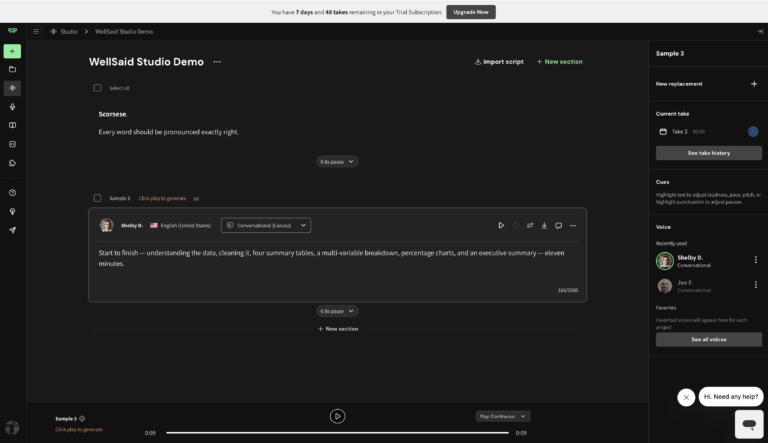Open project options next to WellSaid Studio Demo

(217, 62)
